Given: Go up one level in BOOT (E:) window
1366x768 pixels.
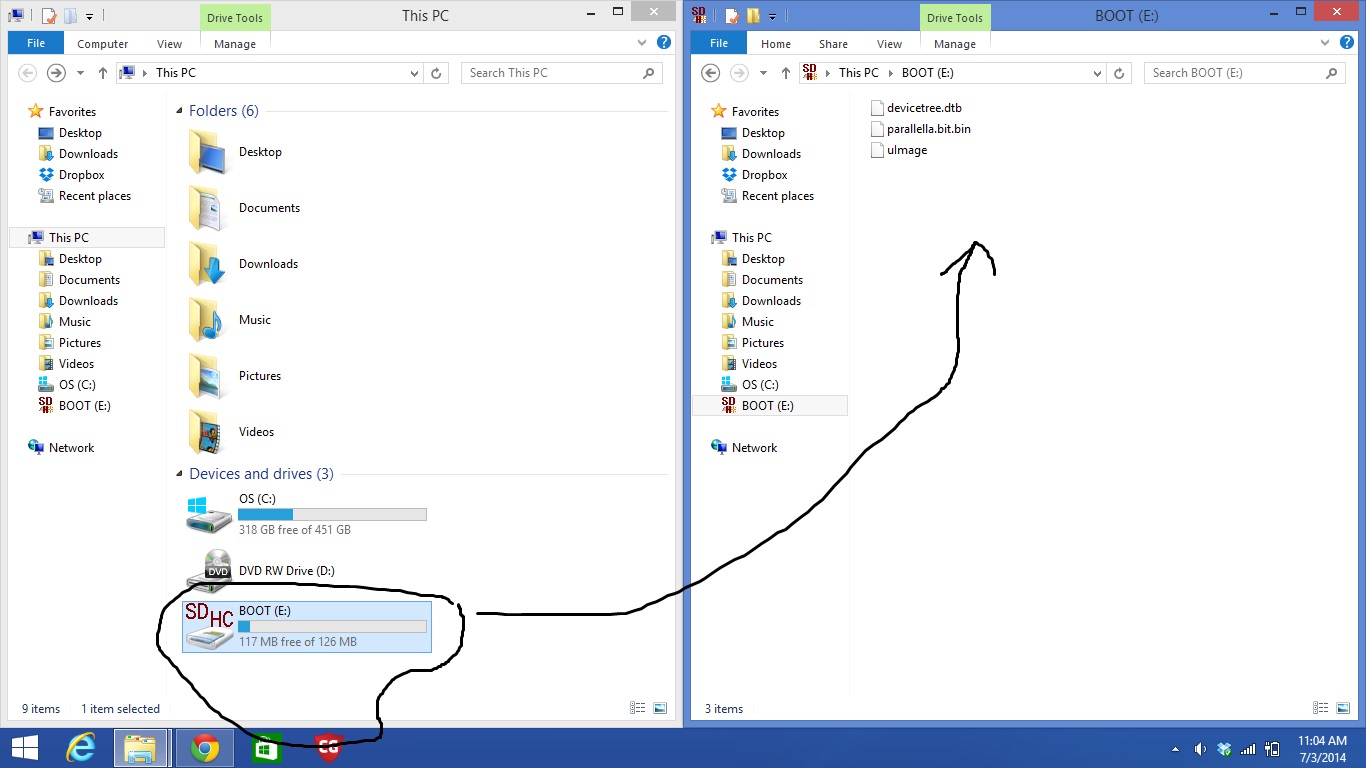Looking at the screenshot, I should pos(785,73).
